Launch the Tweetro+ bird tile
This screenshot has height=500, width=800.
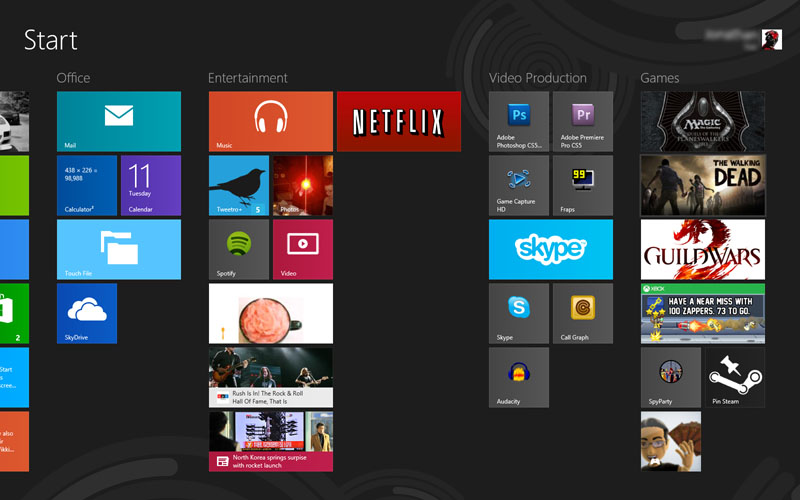239,185
